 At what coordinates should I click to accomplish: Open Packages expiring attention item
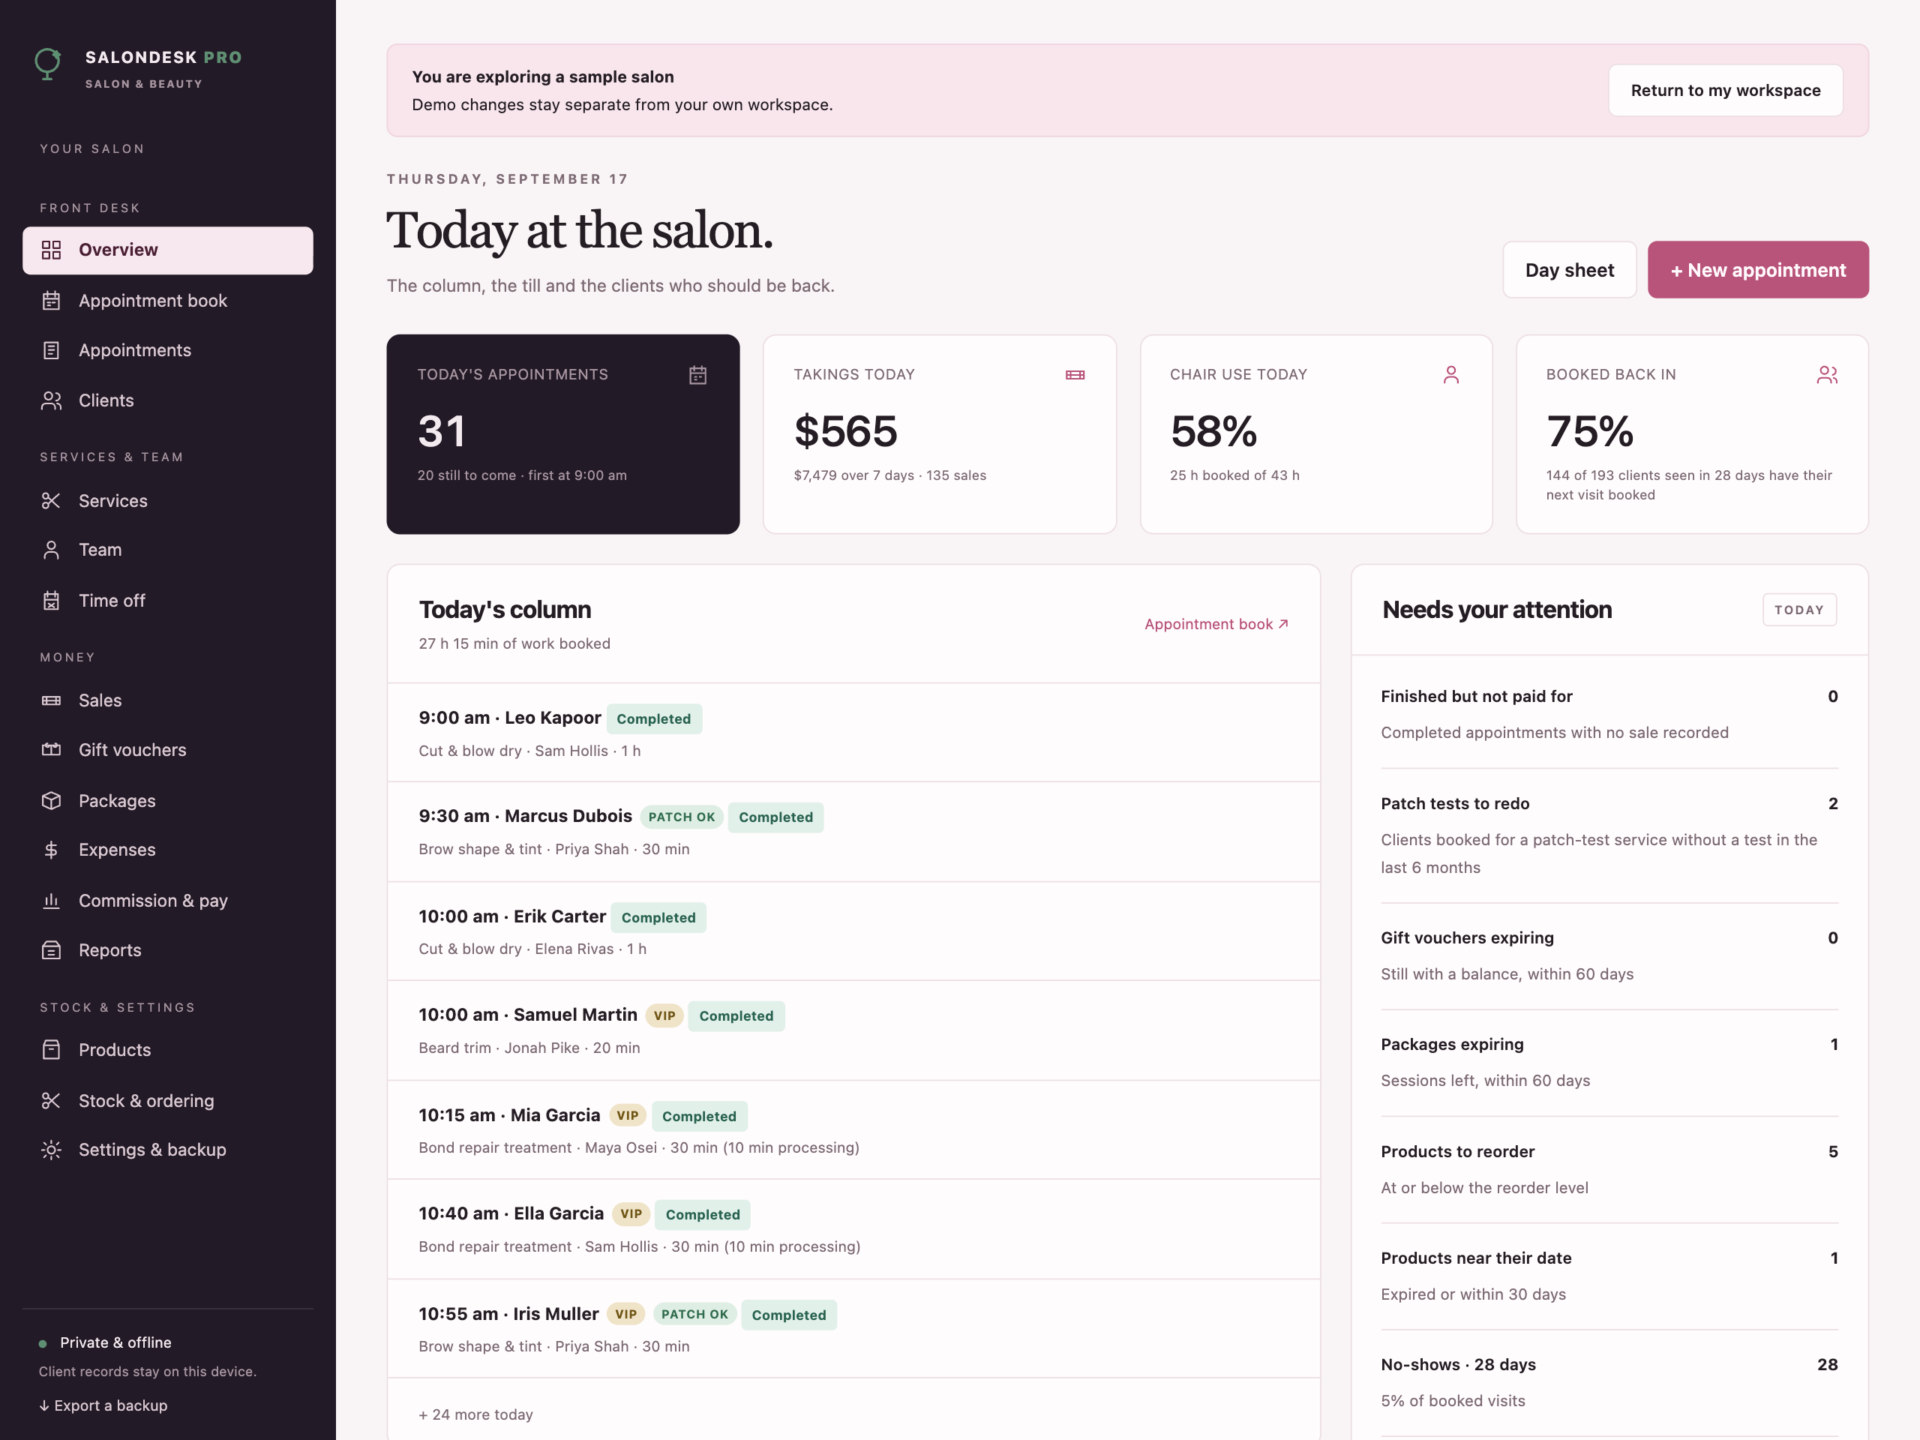[x=1609, y=1062]
